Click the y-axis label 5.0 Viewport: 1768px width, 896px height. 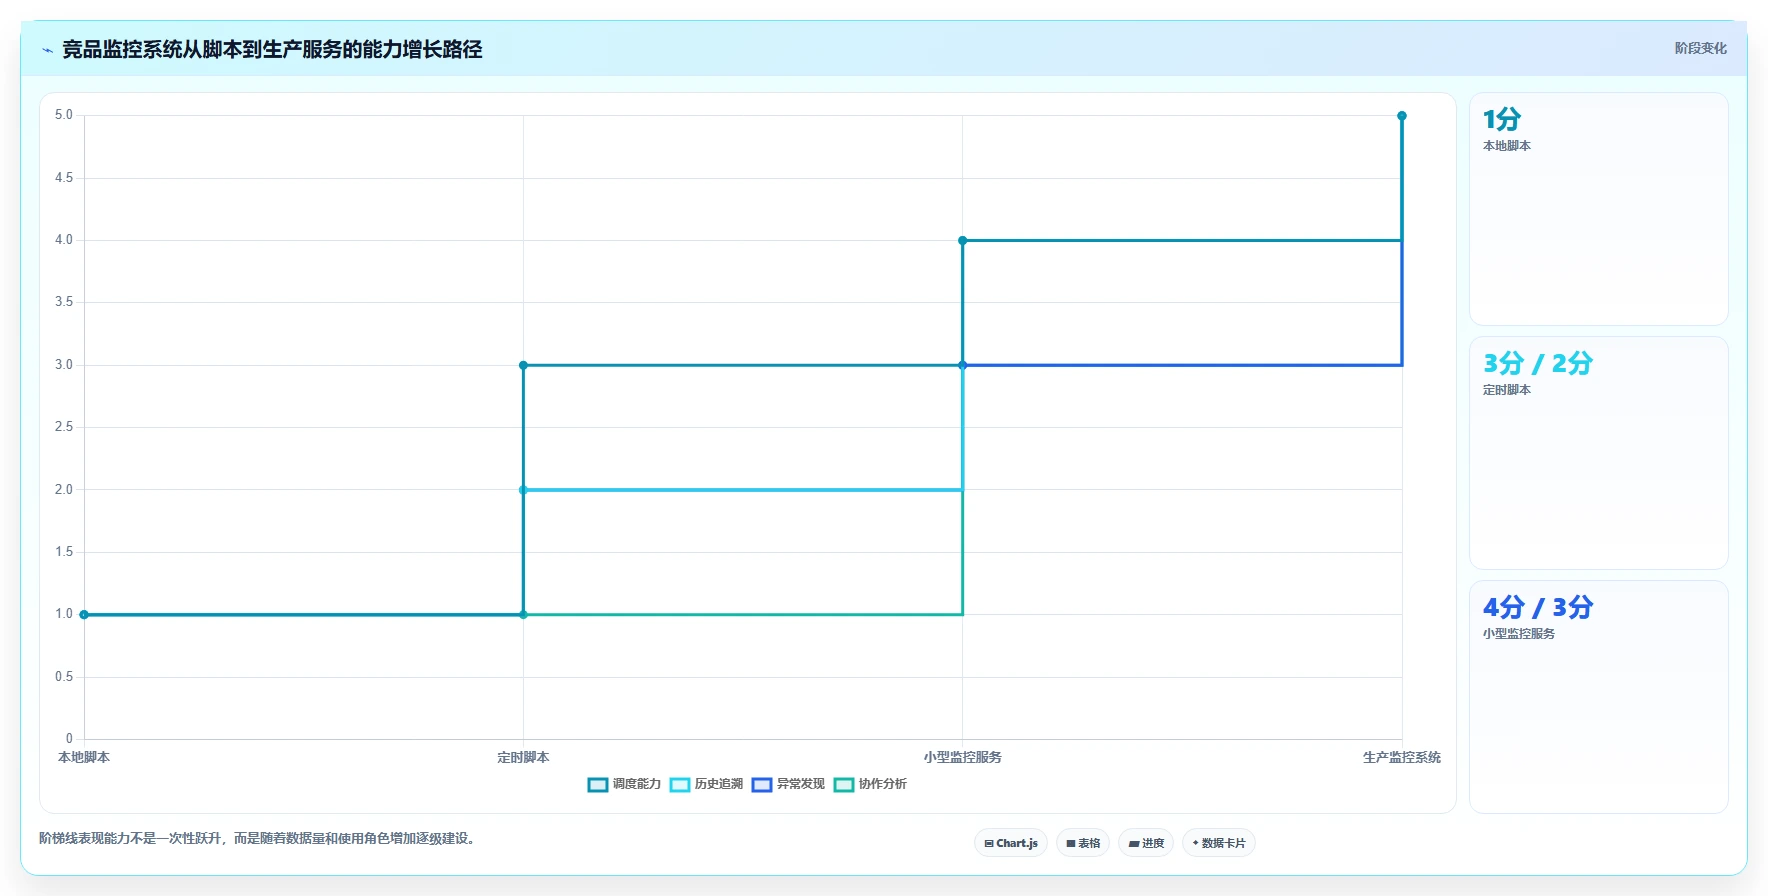(x=64, y=115)
